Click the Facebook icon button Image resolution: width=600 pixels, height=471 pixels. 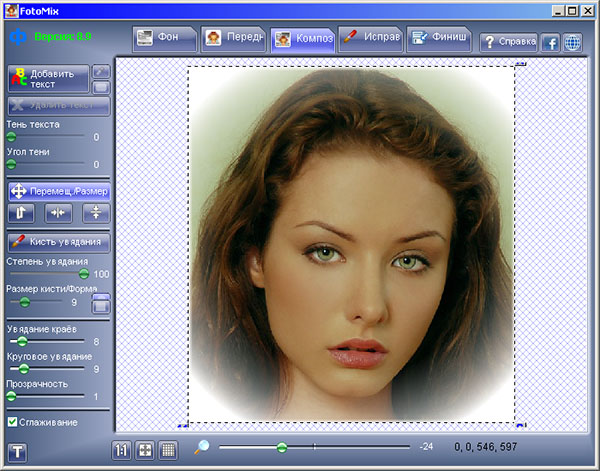[x=550, y=42]
